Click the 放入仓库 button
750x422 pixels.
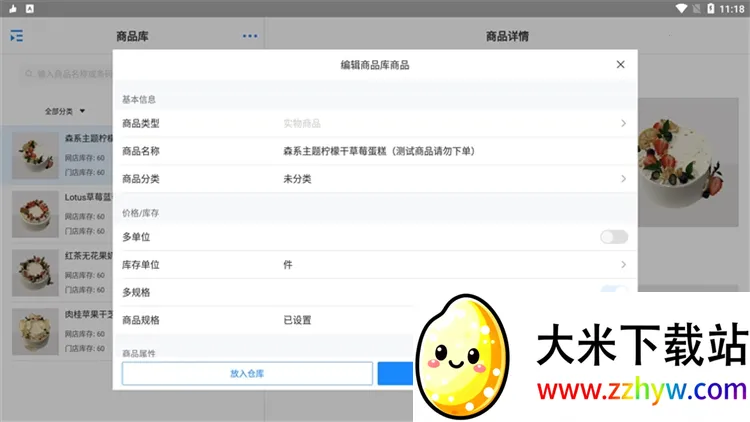pos(246,373)
